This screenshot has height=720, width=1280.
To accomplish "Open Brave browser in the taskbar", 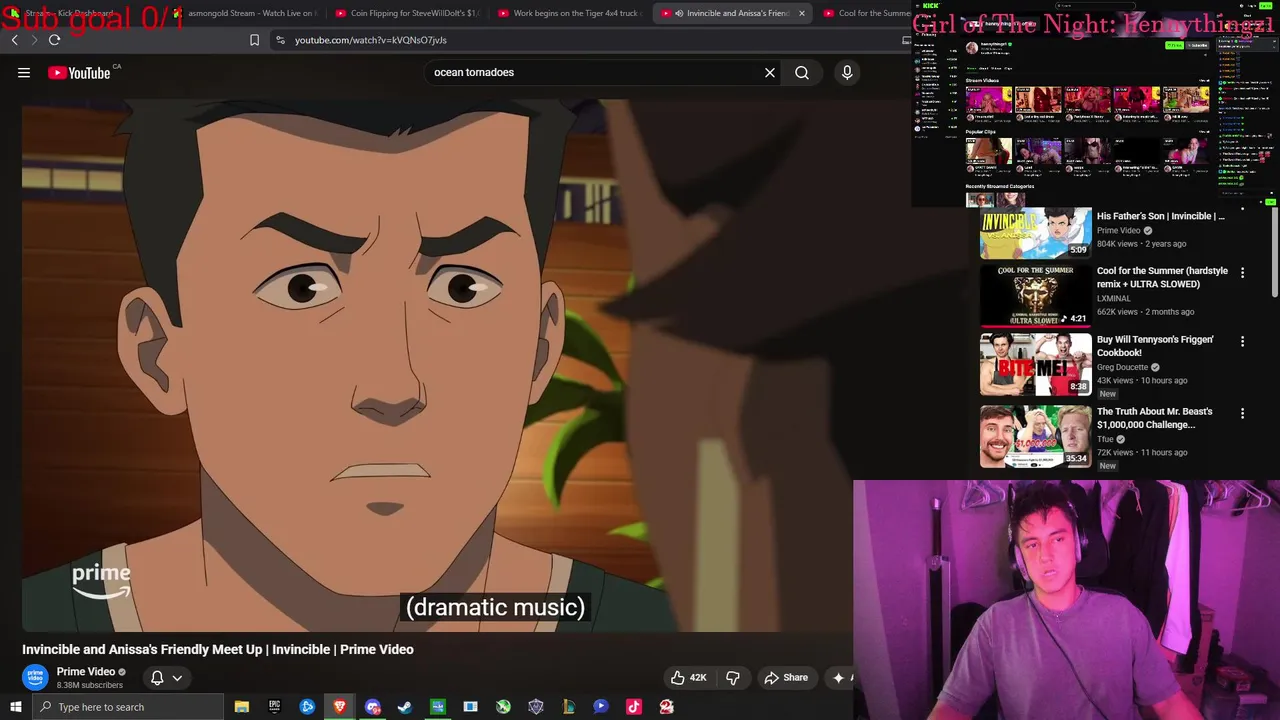I will (x=340, y=707).
